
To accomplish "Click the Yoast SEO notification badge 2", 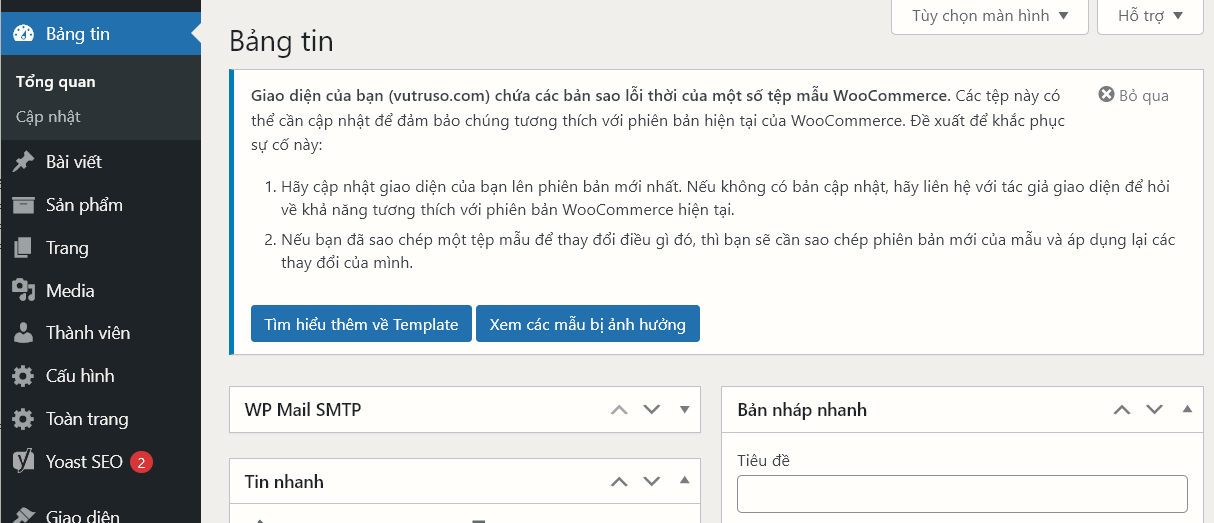I will click(x=141, y=462).
